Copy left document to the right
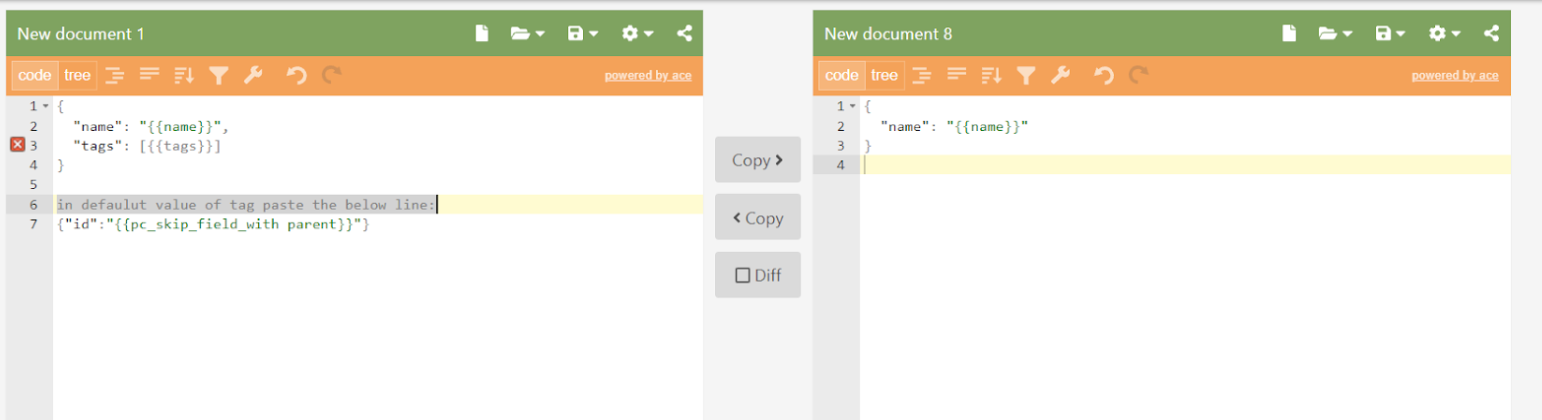 pos(758,160)
